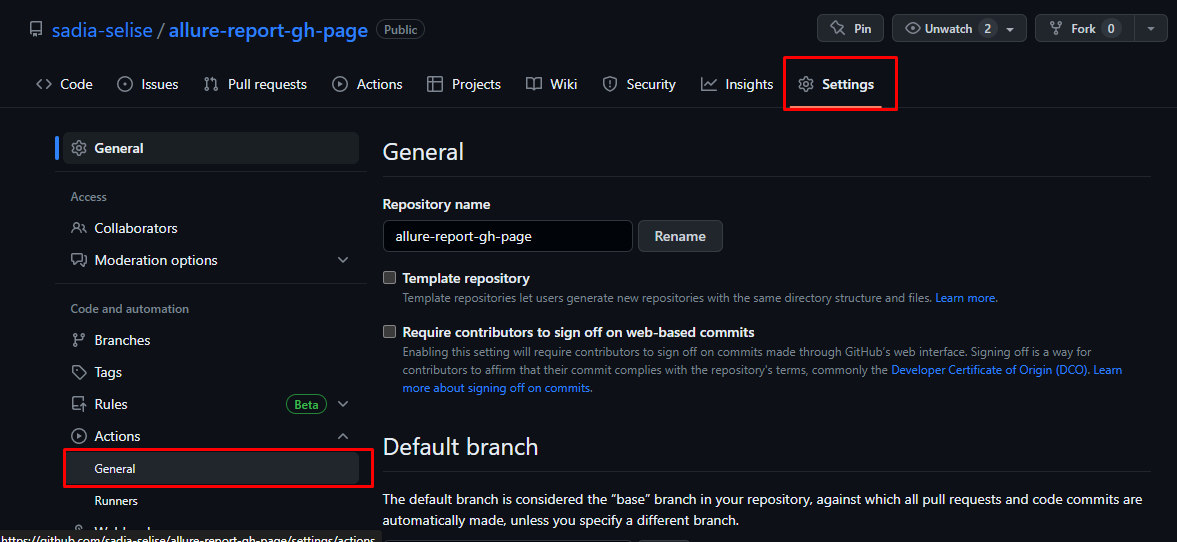Click the fork icon on the Fork button
Image resolution: width=1177 pixels, height=542 pixels.
tap(1055, 29)
